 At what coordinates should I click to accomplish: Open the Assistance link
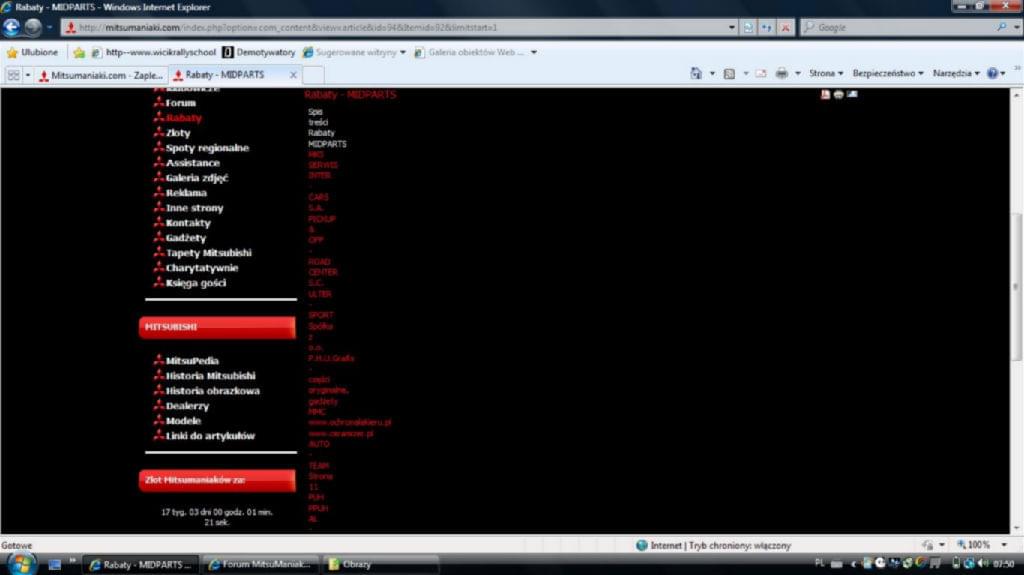tap(193, 163)
